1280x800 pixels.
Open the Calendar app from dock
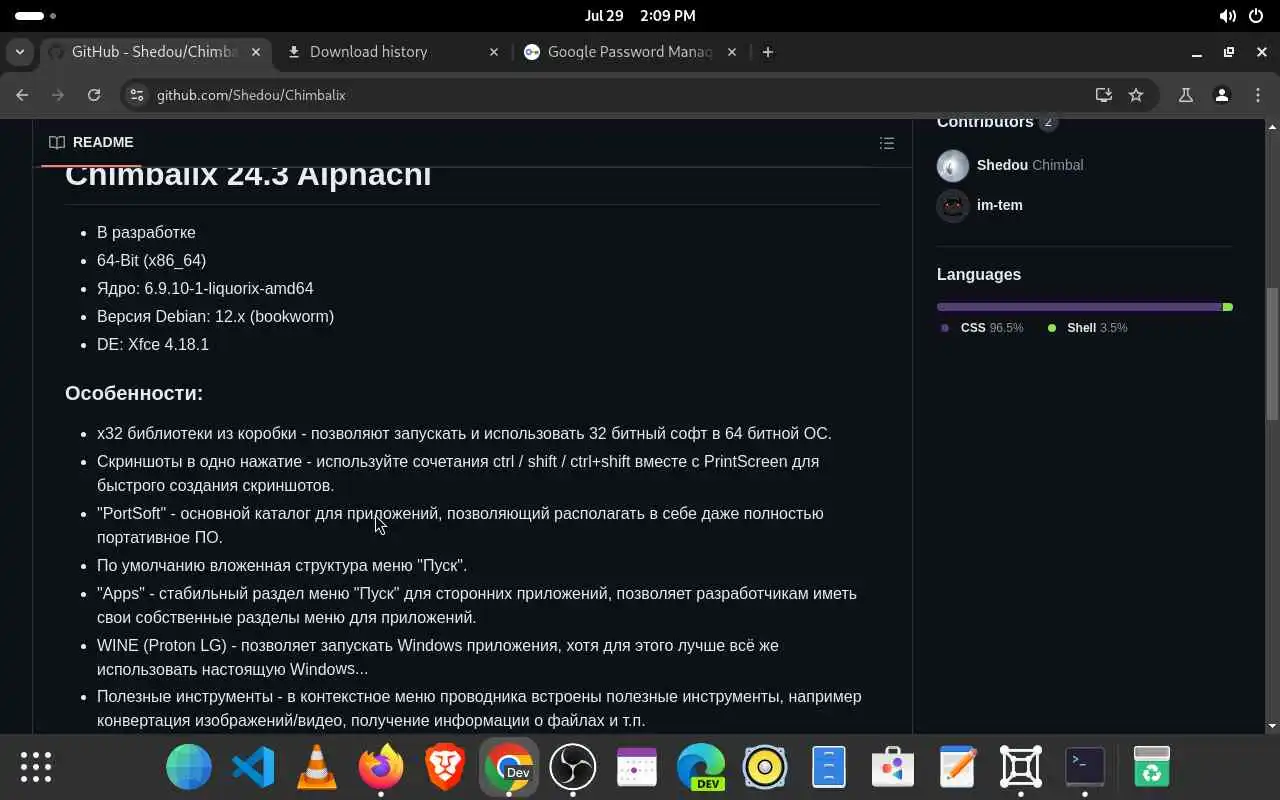click(637, 767)
